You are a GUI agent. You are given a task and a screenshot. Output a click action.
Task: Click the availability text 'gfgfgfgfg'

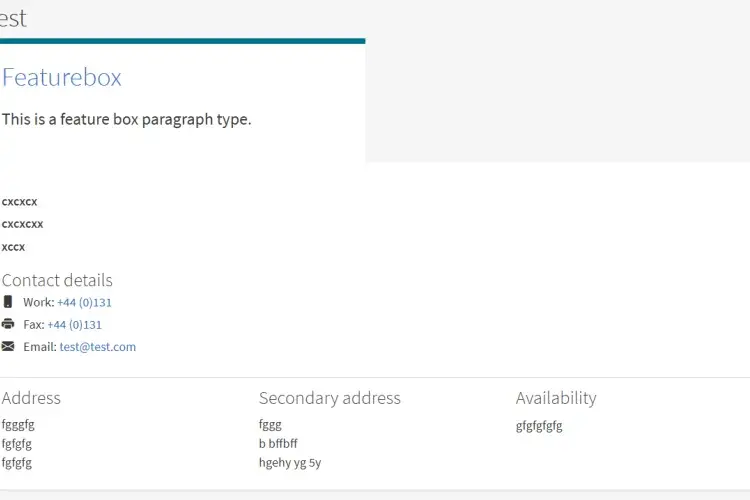(539, 425)
